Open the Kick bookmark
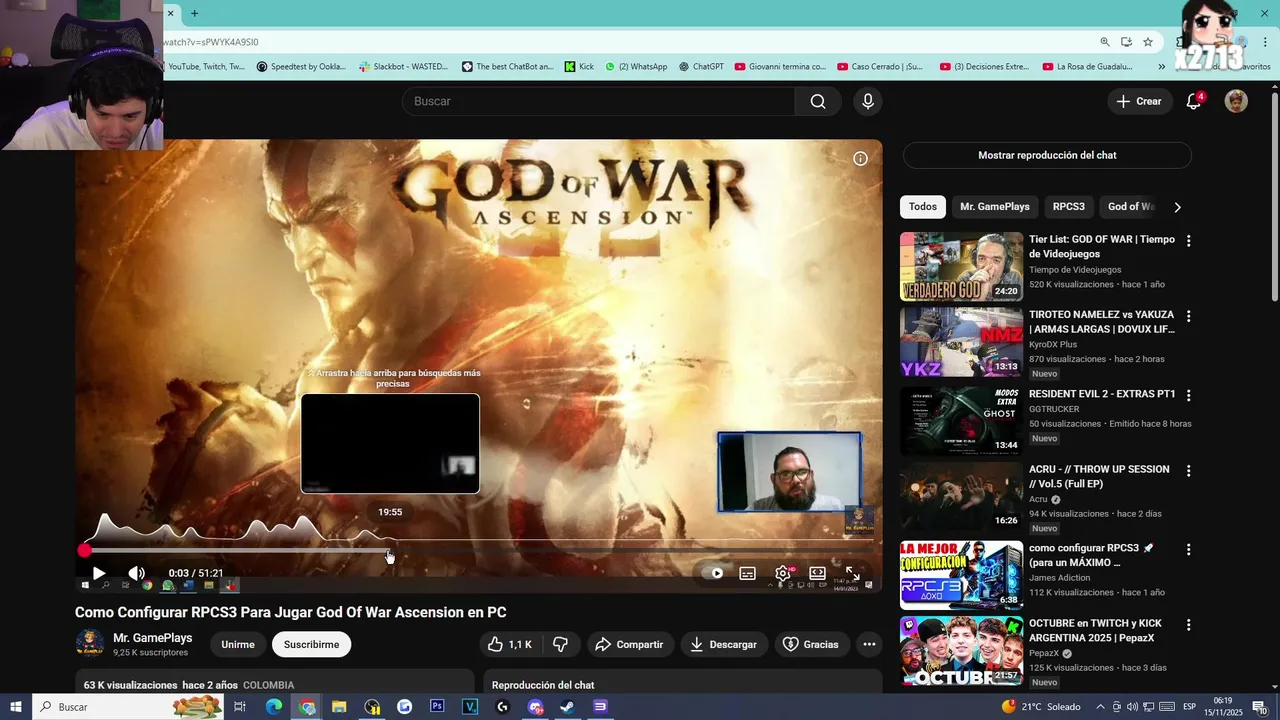This screenshot has width=1280, height=720. click(x=579, y=67)
